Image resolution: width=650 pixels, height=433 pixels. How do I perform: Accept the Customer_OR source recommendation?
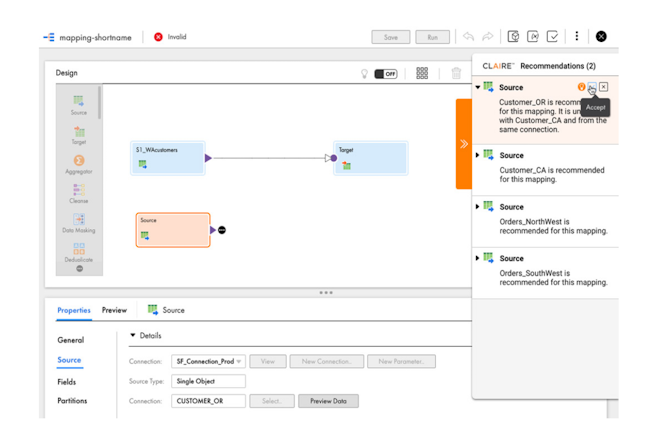point(592,87)
